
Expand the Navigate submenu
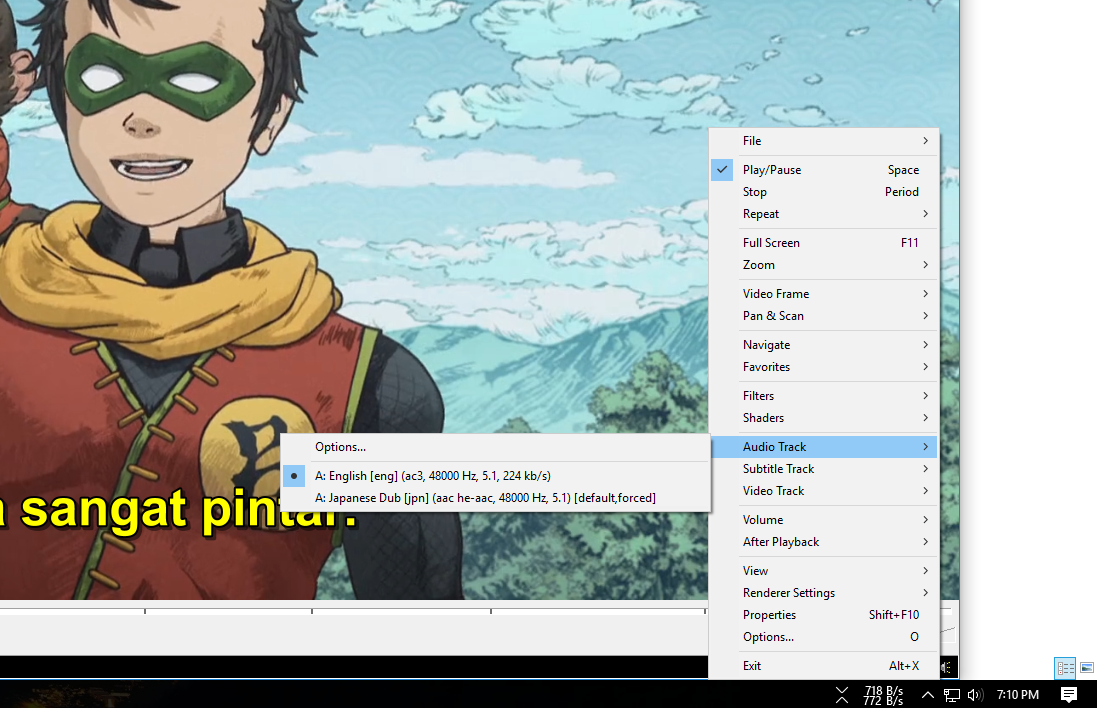824,345
